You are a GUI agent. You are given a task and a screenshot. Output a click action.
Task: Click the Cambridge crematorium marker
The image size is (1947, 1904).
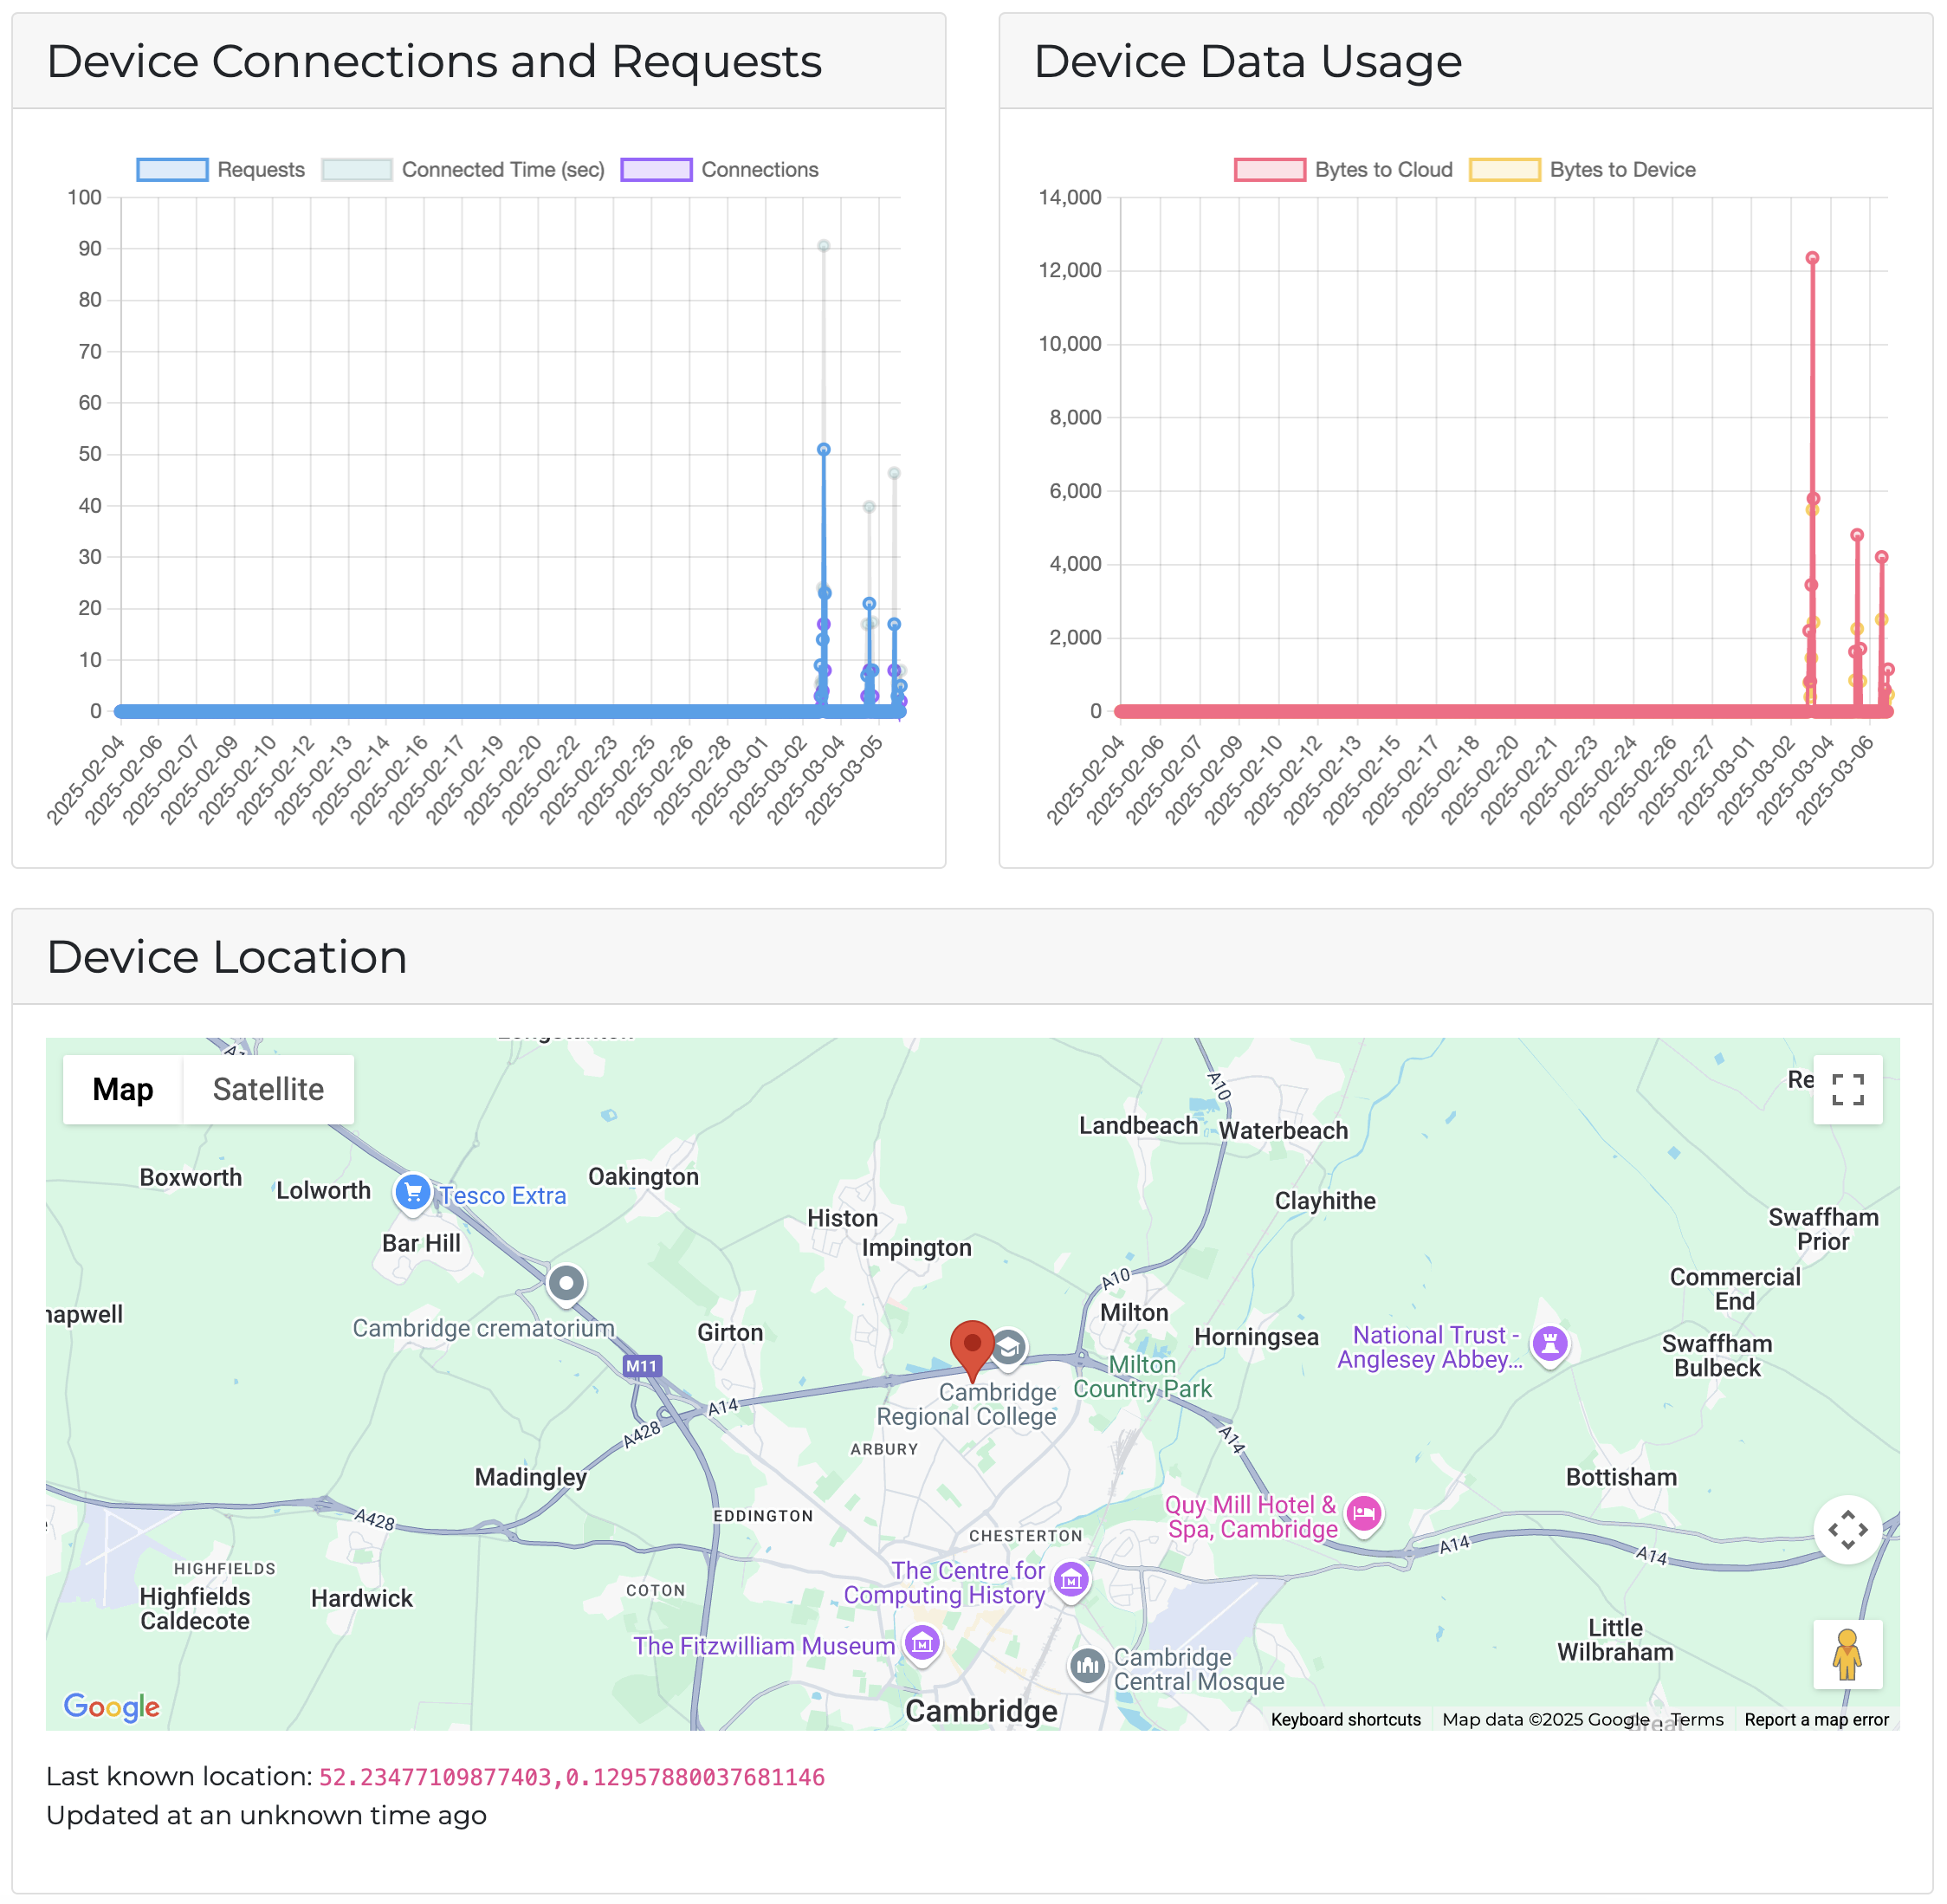566,1284
